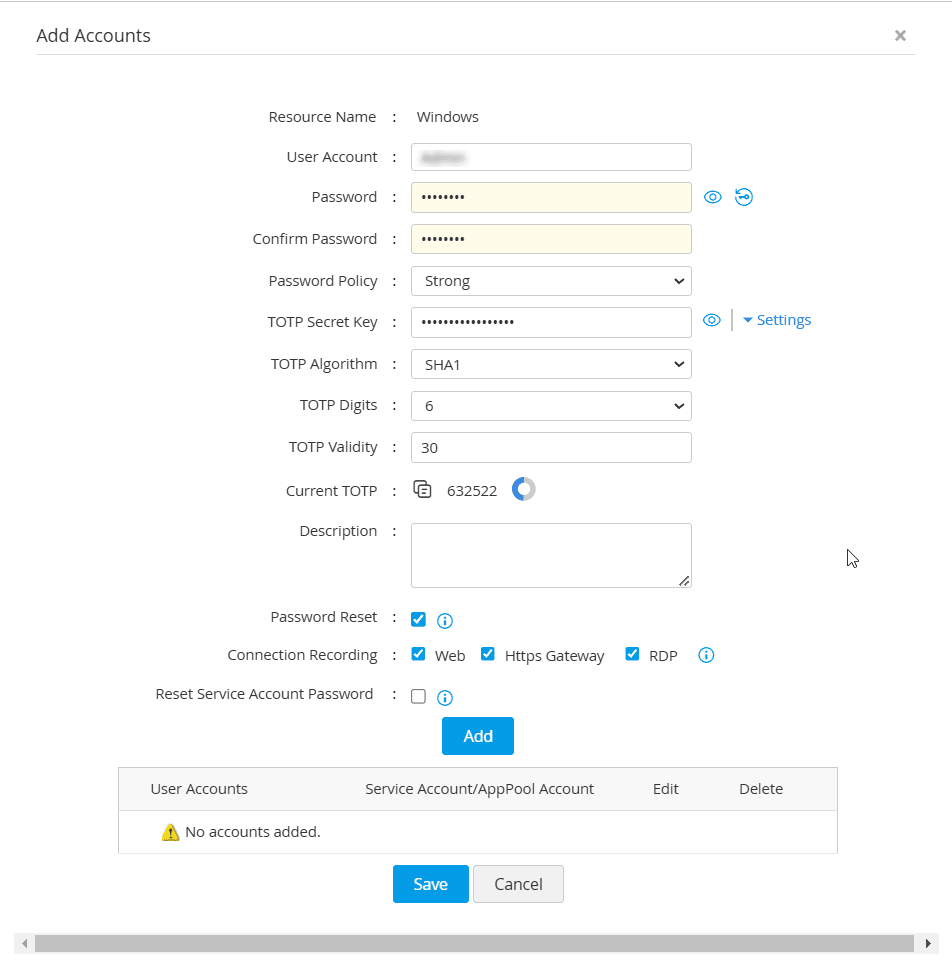Enable Reset Service Account Password checkbox
952x966 pixels.
419,697
